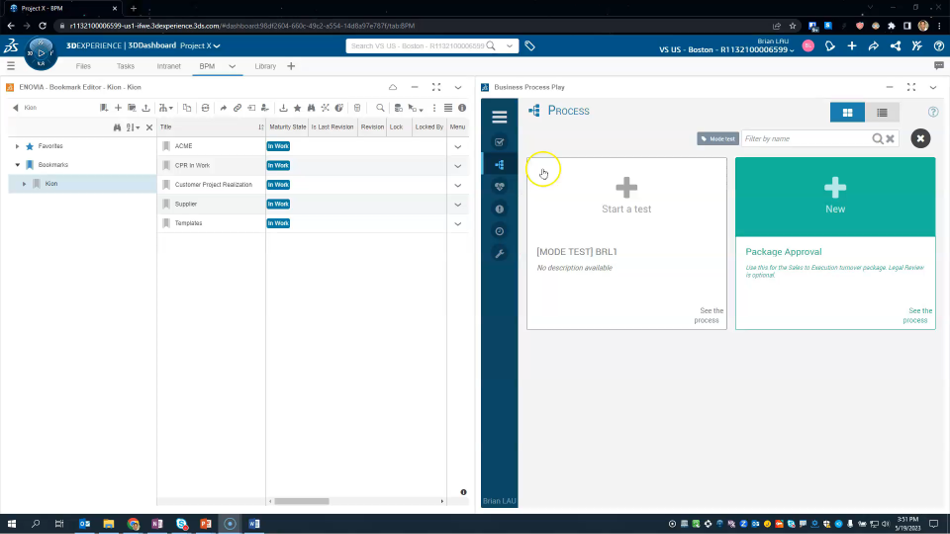
Task: Go back with the arrow beside Kion
Action: click(x=16, y=107)
